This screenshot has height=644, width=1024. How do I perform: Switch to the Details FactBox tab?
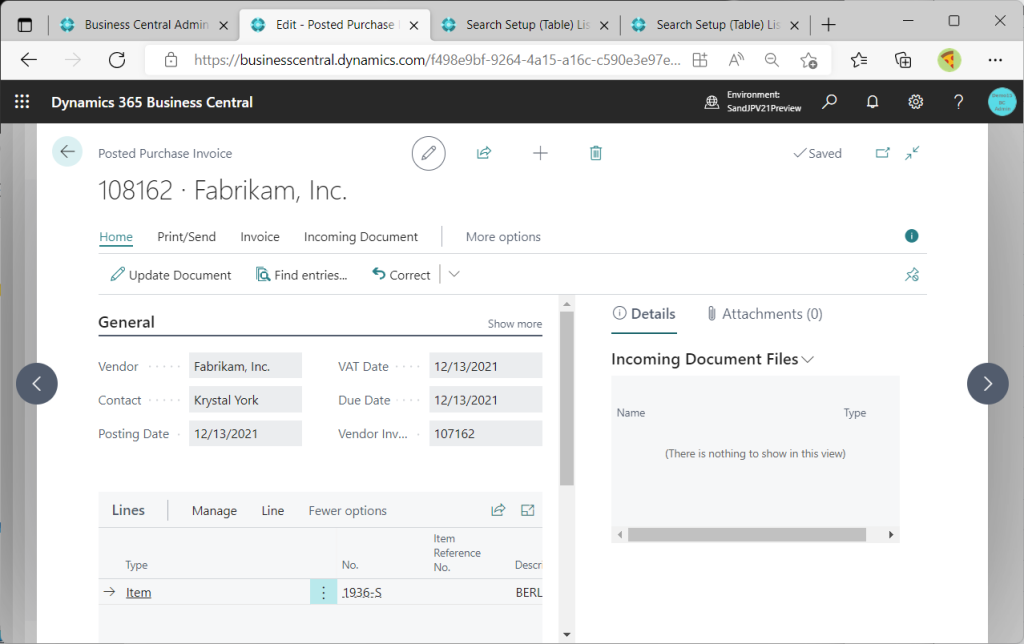[644, 314]
